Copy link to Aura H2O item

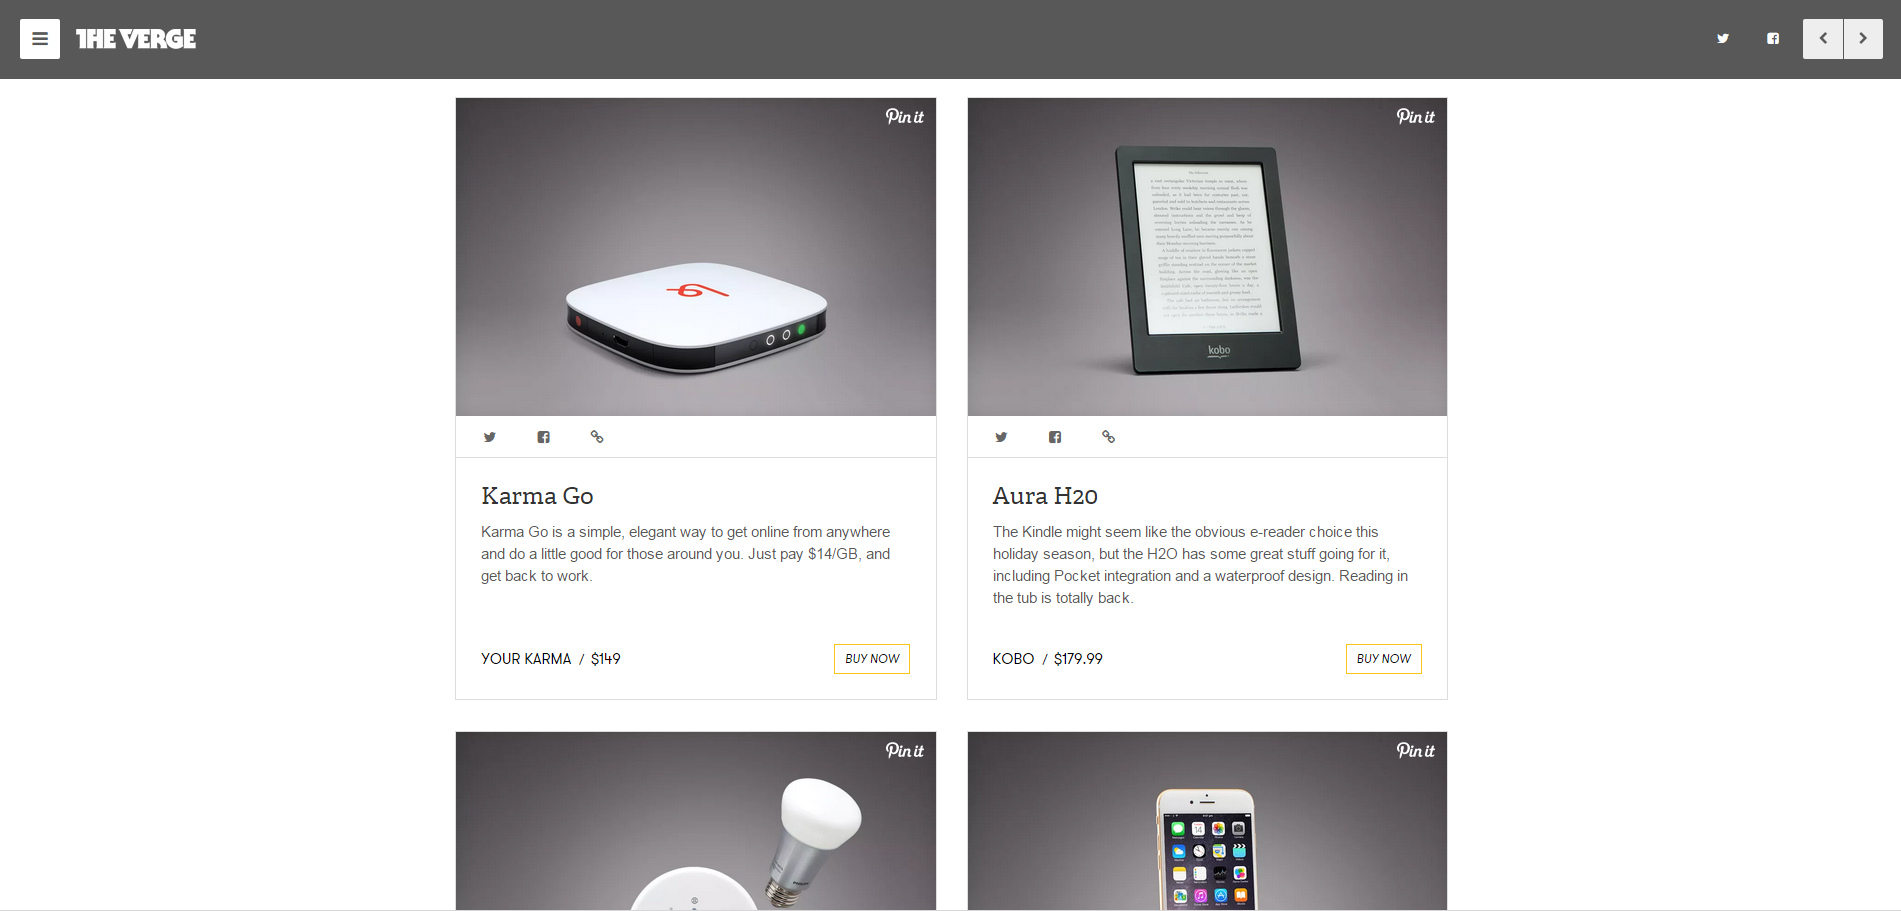point(1108,437)
